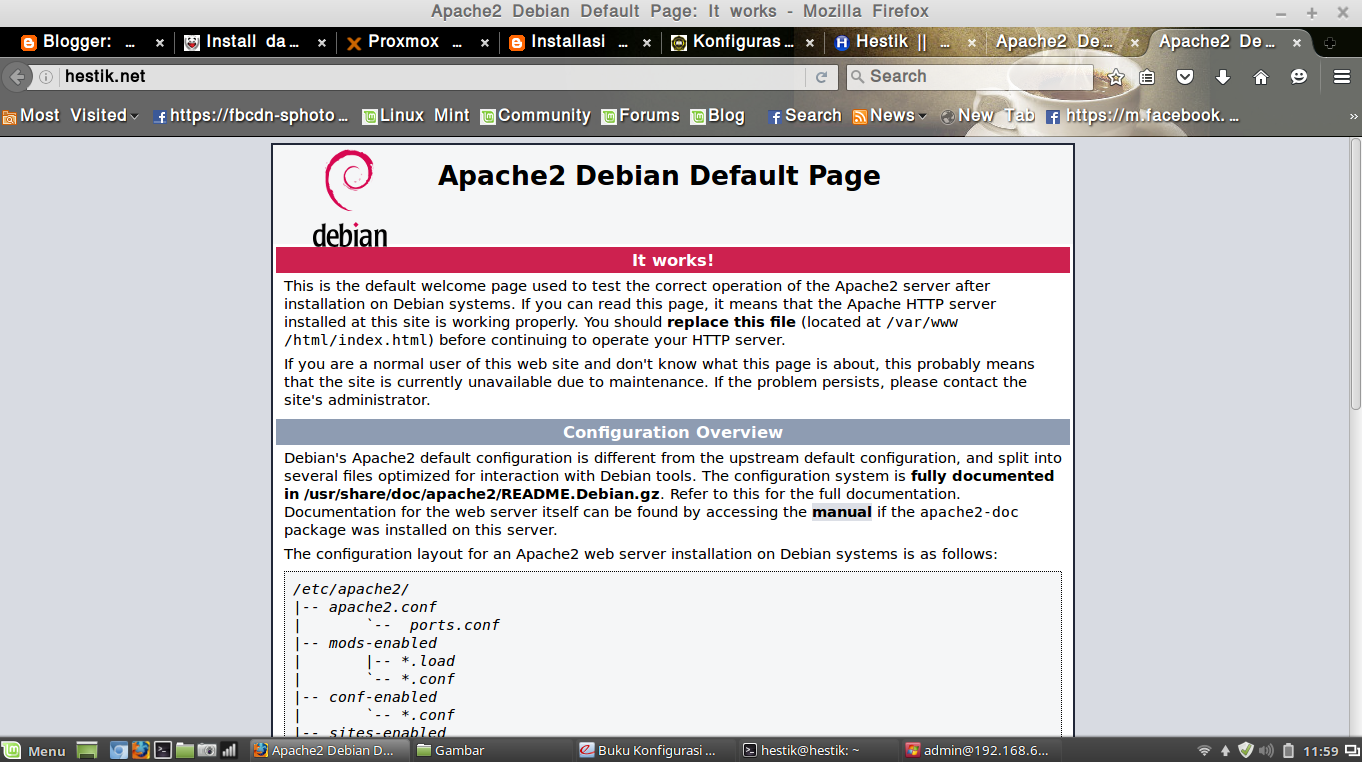Image resolution: width=1362 pixels, height=762 pixels.
Task: Click the Show Desktop icon in the panel
Action: 87,750
